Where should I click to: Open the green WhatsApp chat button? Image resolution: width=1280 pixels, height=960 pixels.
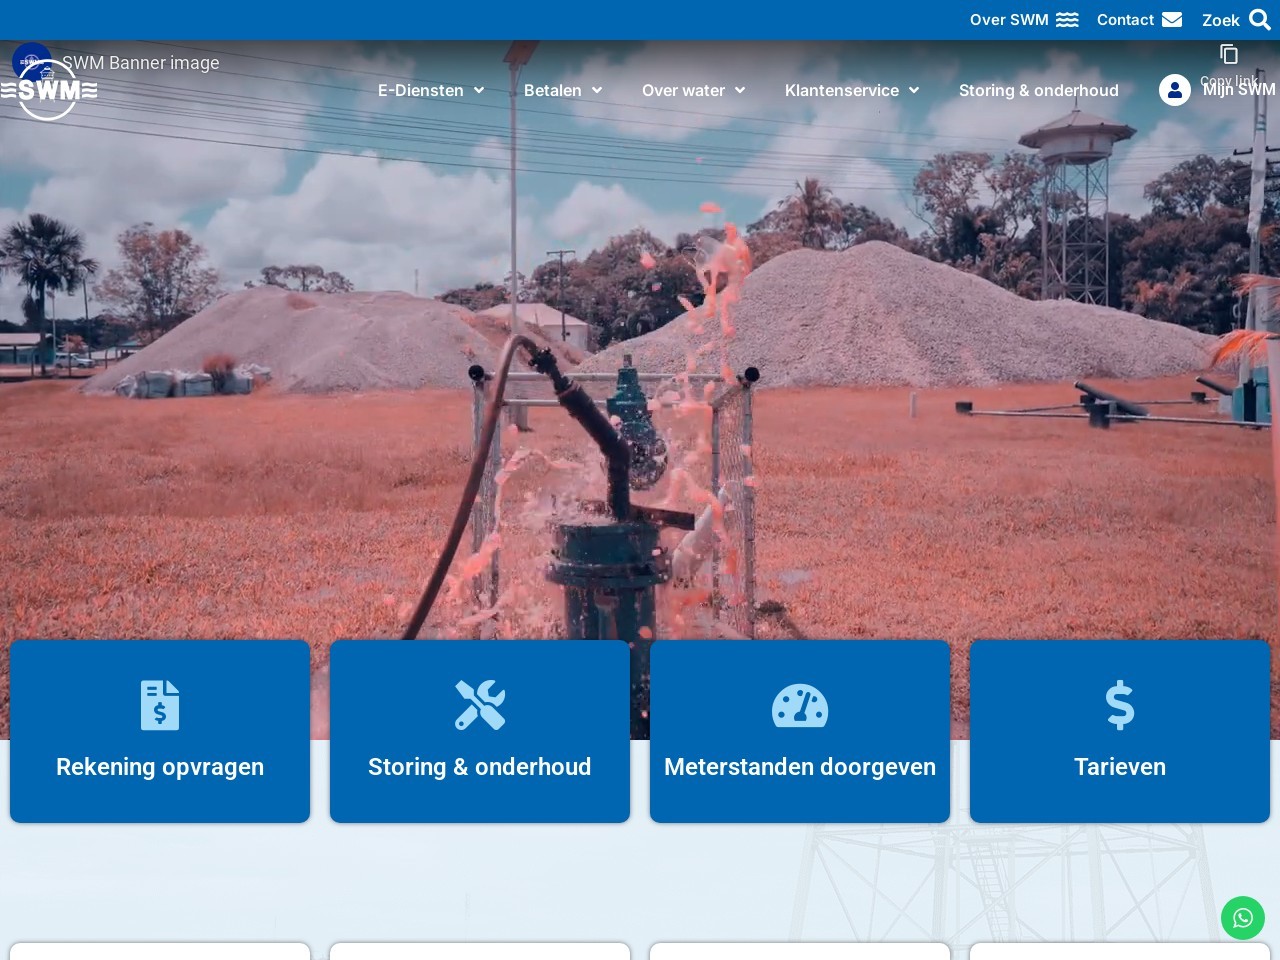[1243, 918]
